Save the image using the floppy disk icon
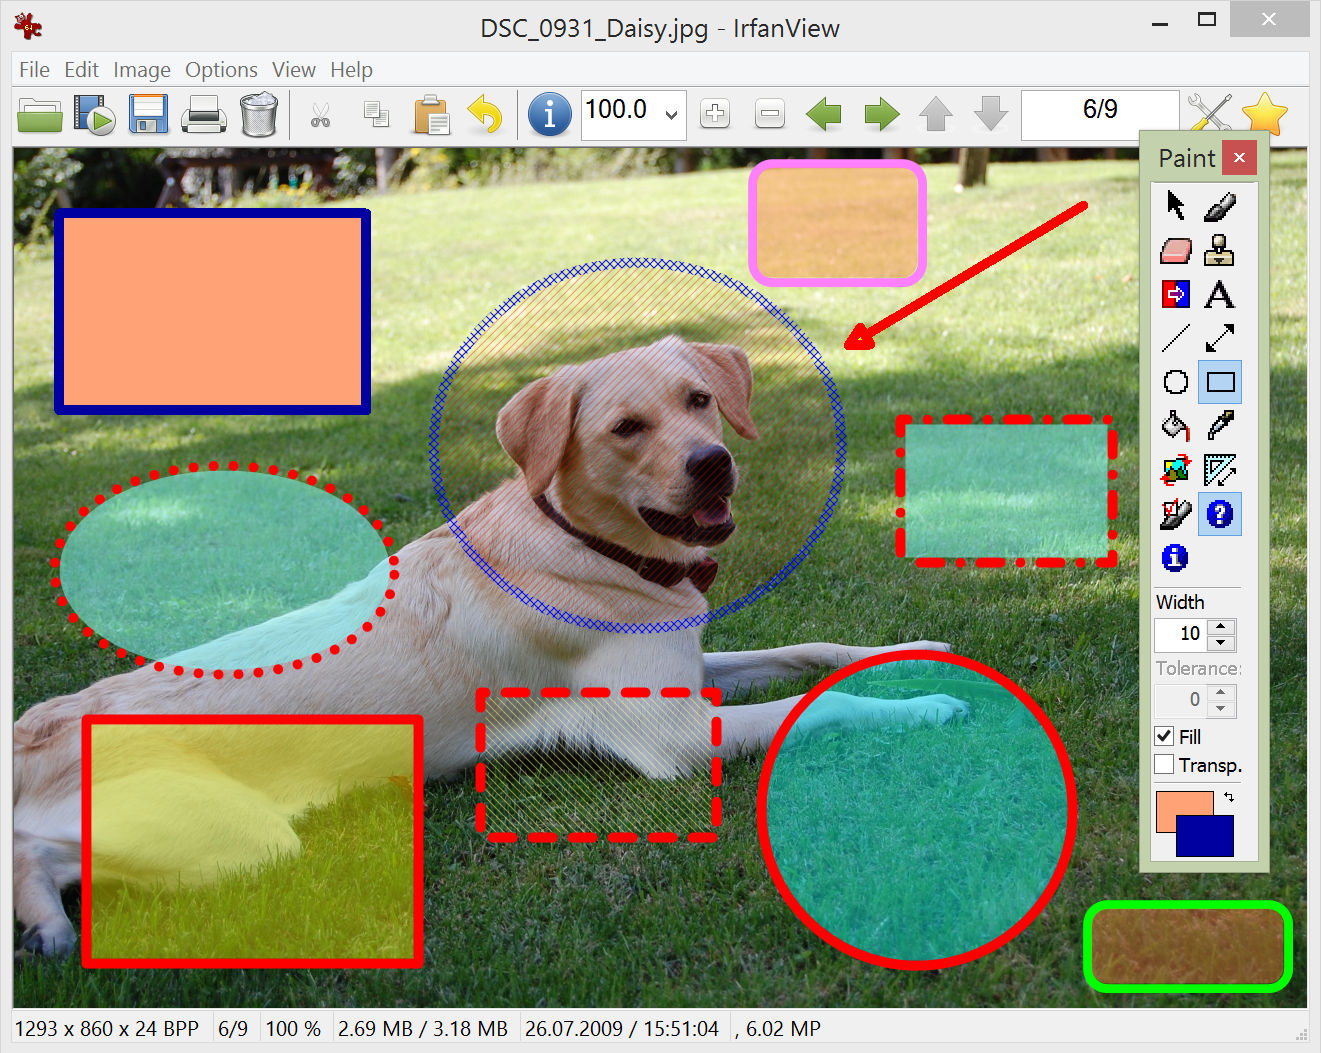 (149, 114)
